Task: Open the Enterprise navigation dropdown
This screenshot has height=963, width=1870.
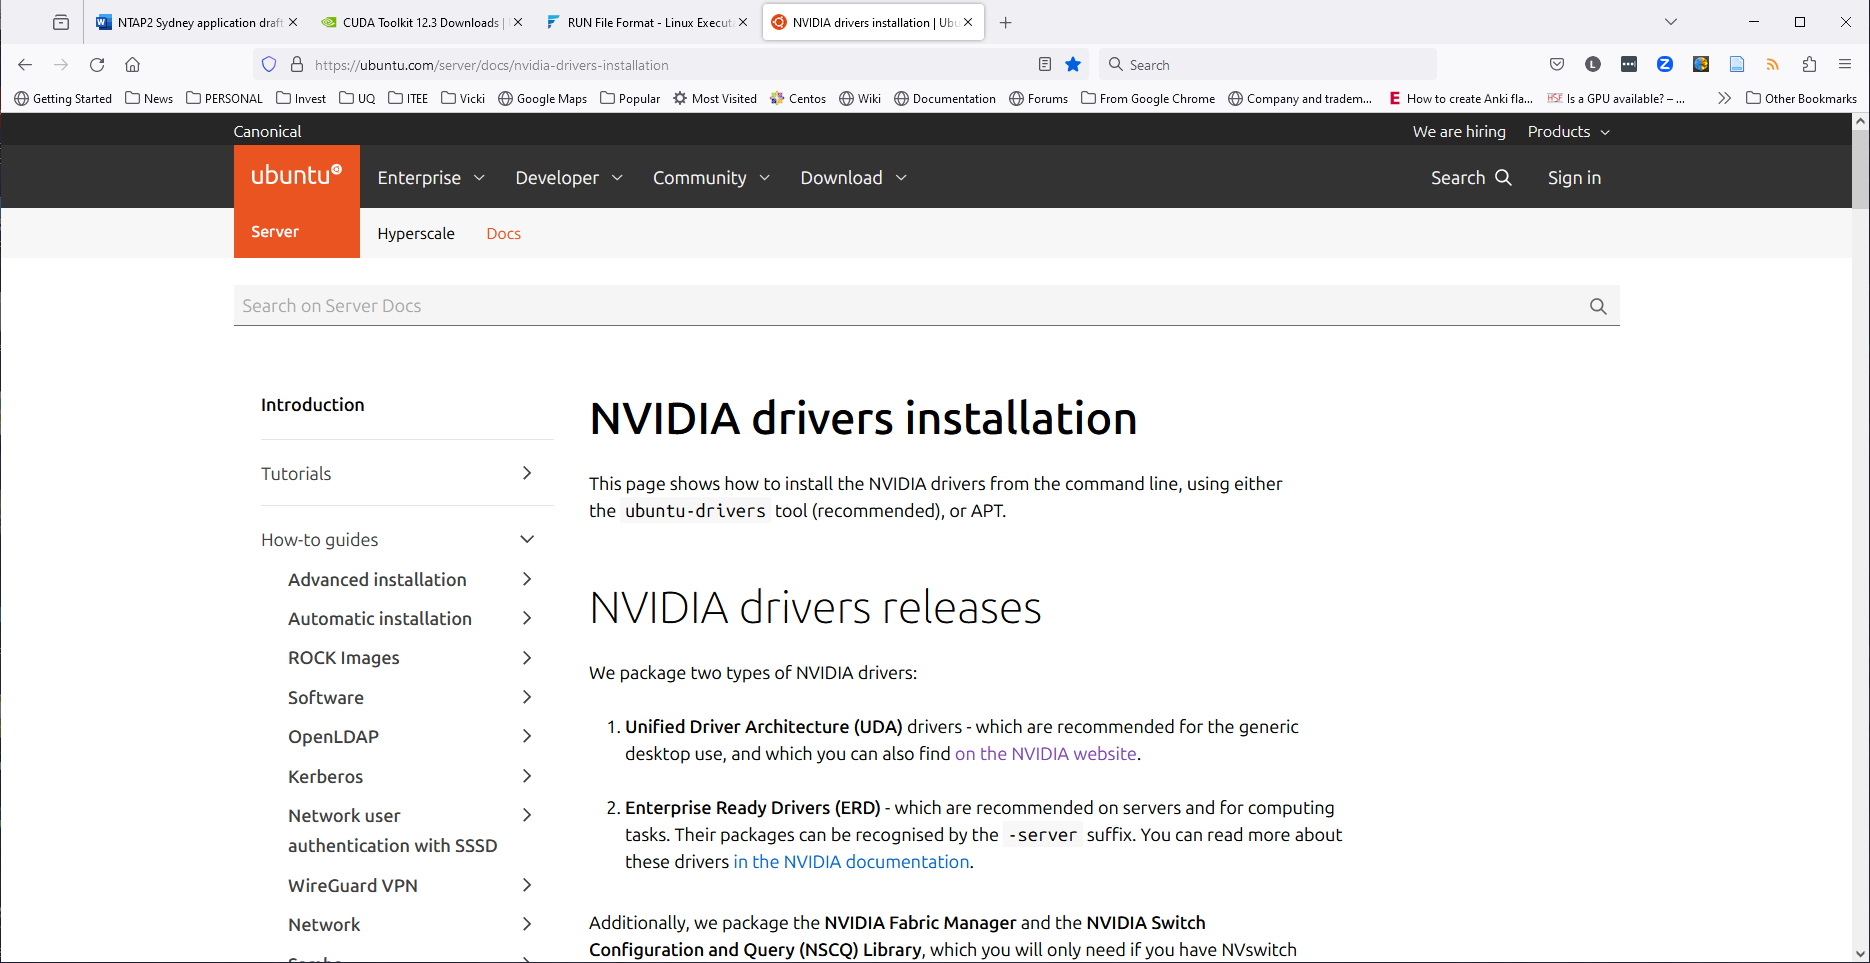Action: pos(431,177)
